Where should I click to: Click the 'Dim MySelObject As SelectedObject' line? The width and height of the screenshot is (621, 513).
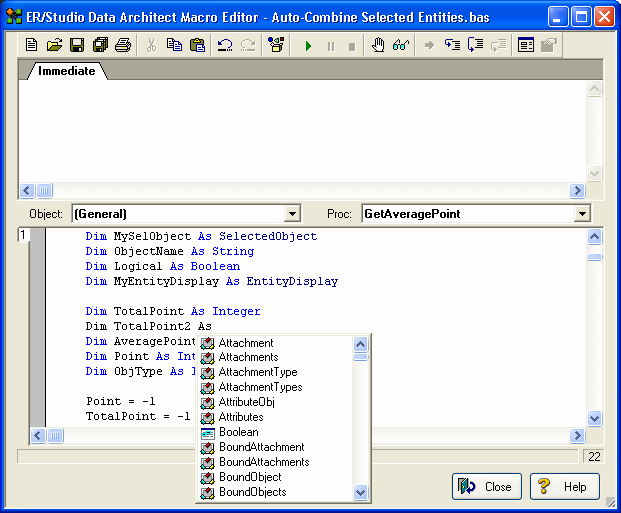click(x=201, y=236)
